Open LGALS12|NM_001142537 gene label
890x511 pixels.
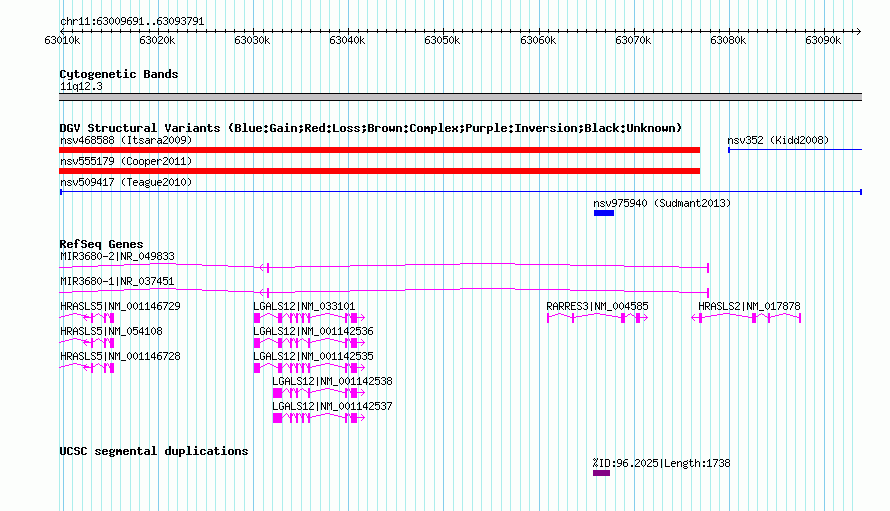coord(332,406)
